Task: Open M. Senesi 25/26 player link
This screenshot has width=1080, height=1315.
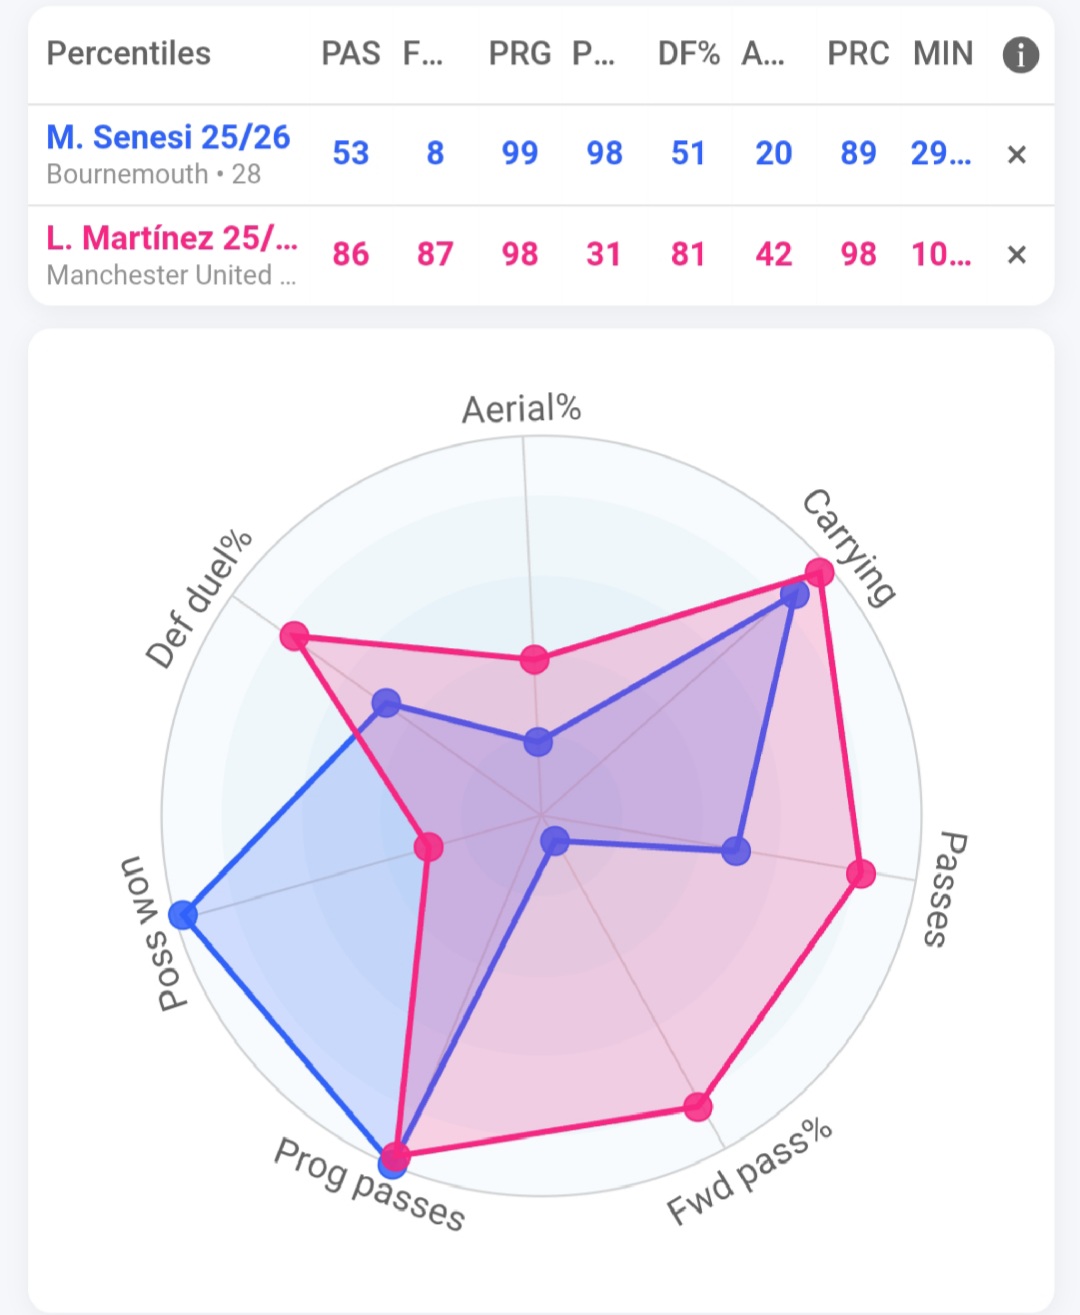Action: click(x=168, y=137)
